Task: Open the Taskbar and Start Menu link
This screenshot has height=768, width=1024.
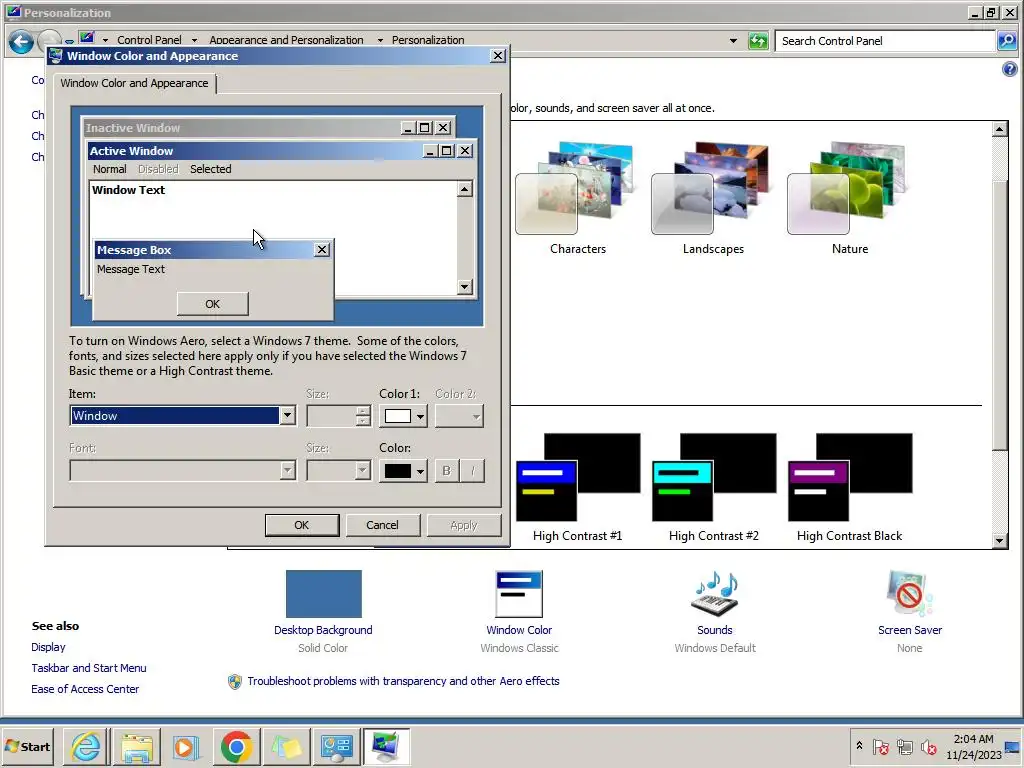Action: [89, 668]
